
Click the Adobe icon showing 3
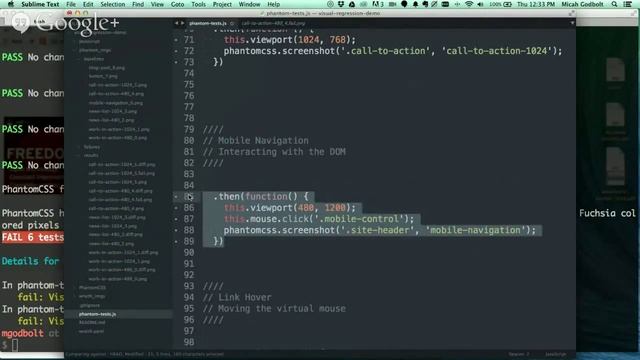pos(378,4)
